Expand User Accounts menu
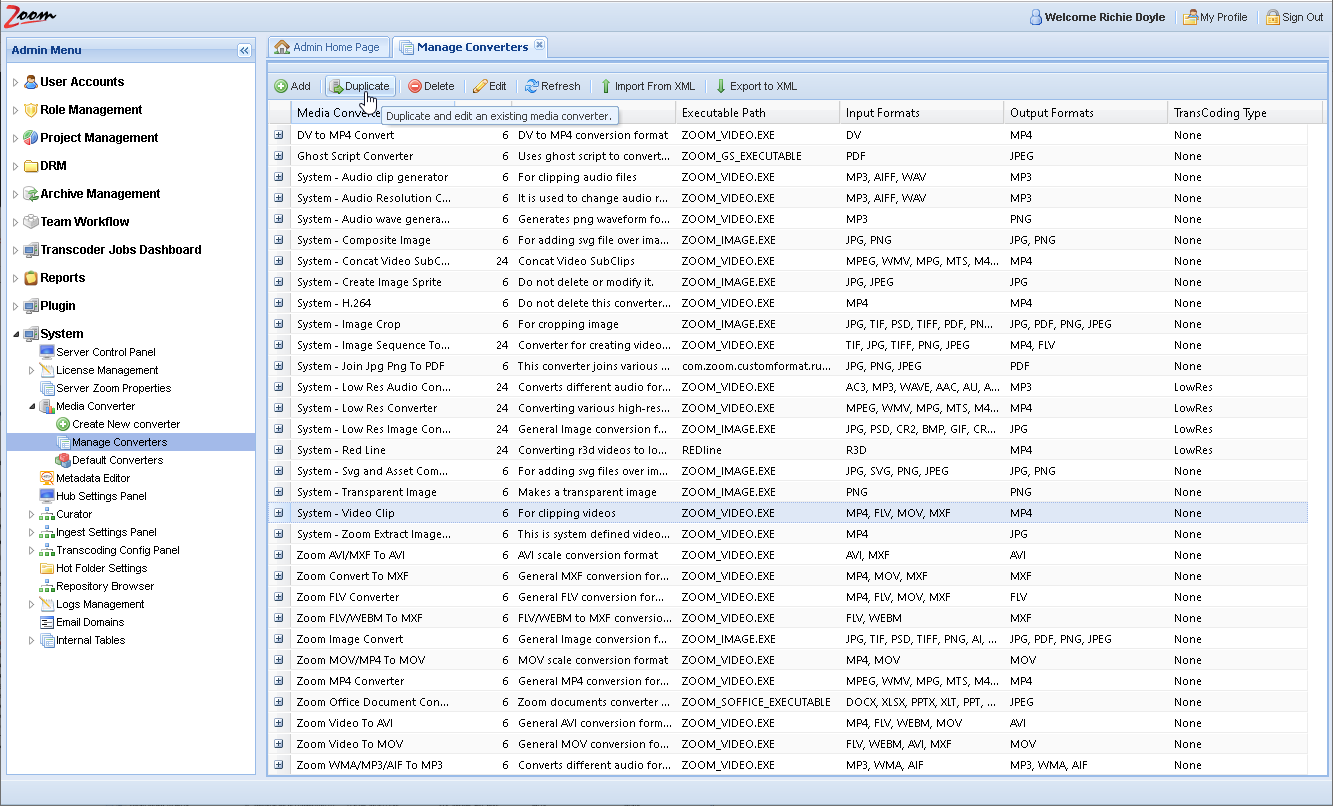Viewport: 1333px width, 806px height. click(x=15, y=82)
